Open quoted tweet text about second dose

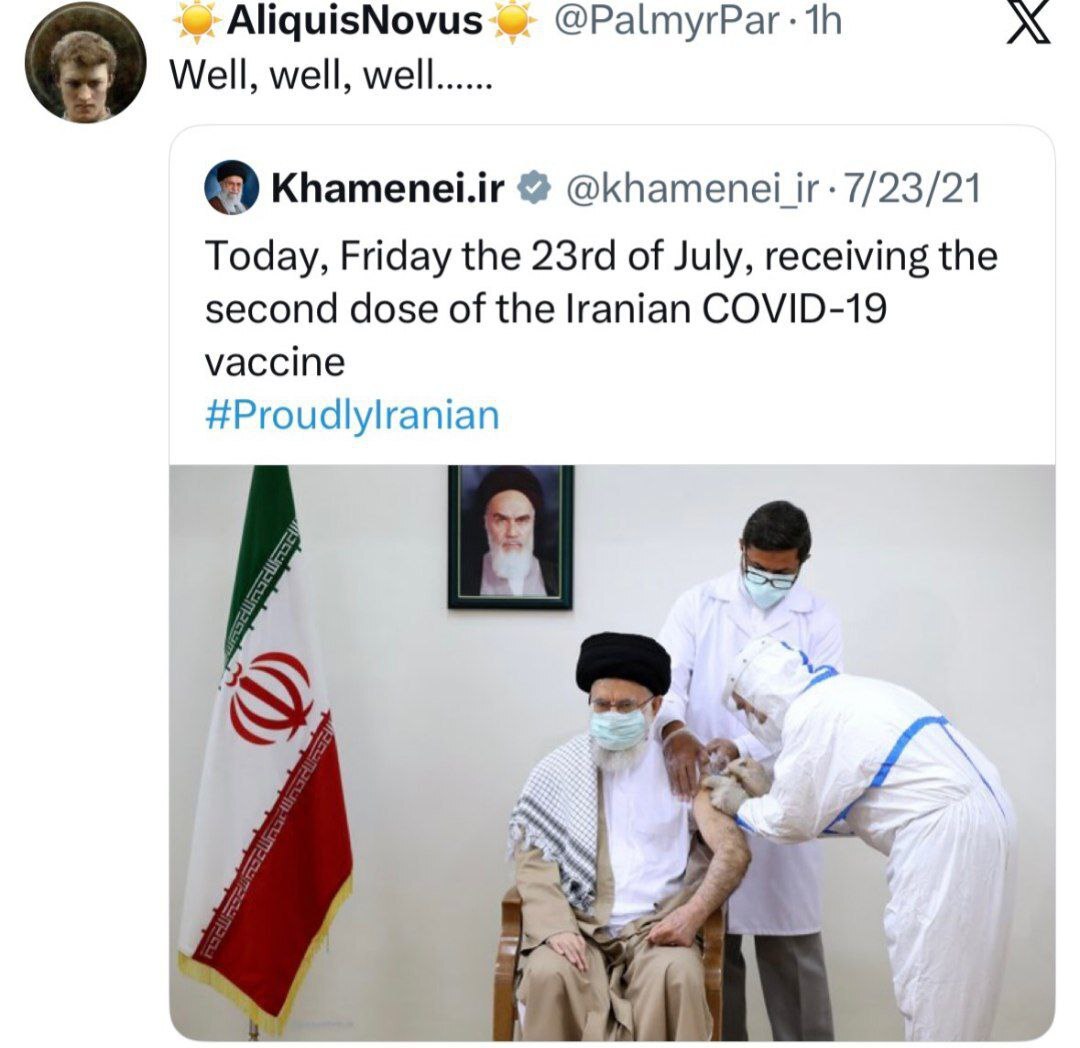pyautogui.click(x=601, y=308)
